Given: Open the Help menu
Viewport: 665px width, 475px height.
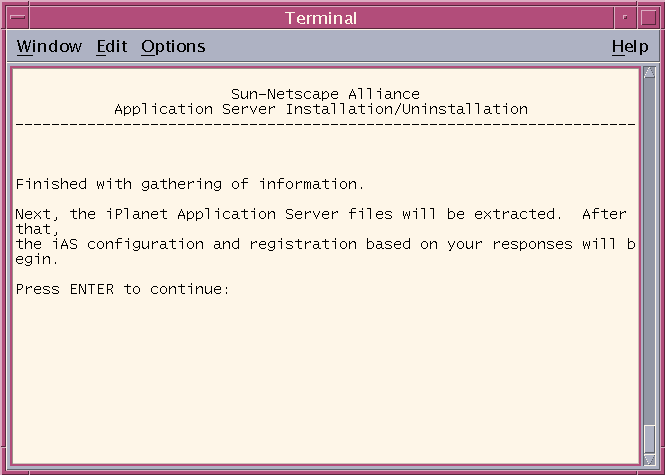Looking at the screenshot, I should click(x=630, y=46).
